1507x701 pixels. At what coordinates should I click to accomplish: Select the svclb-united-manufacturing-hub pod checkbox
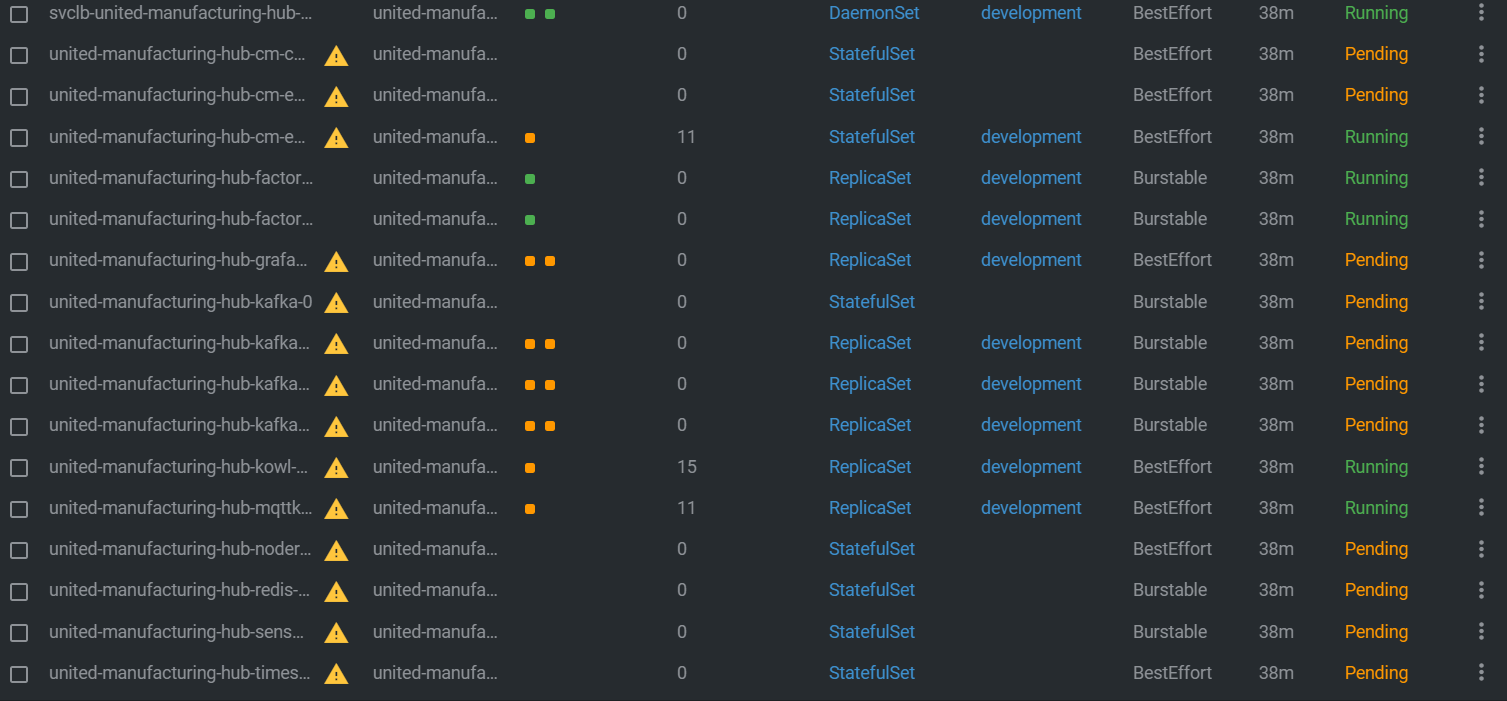coord(19,14)
